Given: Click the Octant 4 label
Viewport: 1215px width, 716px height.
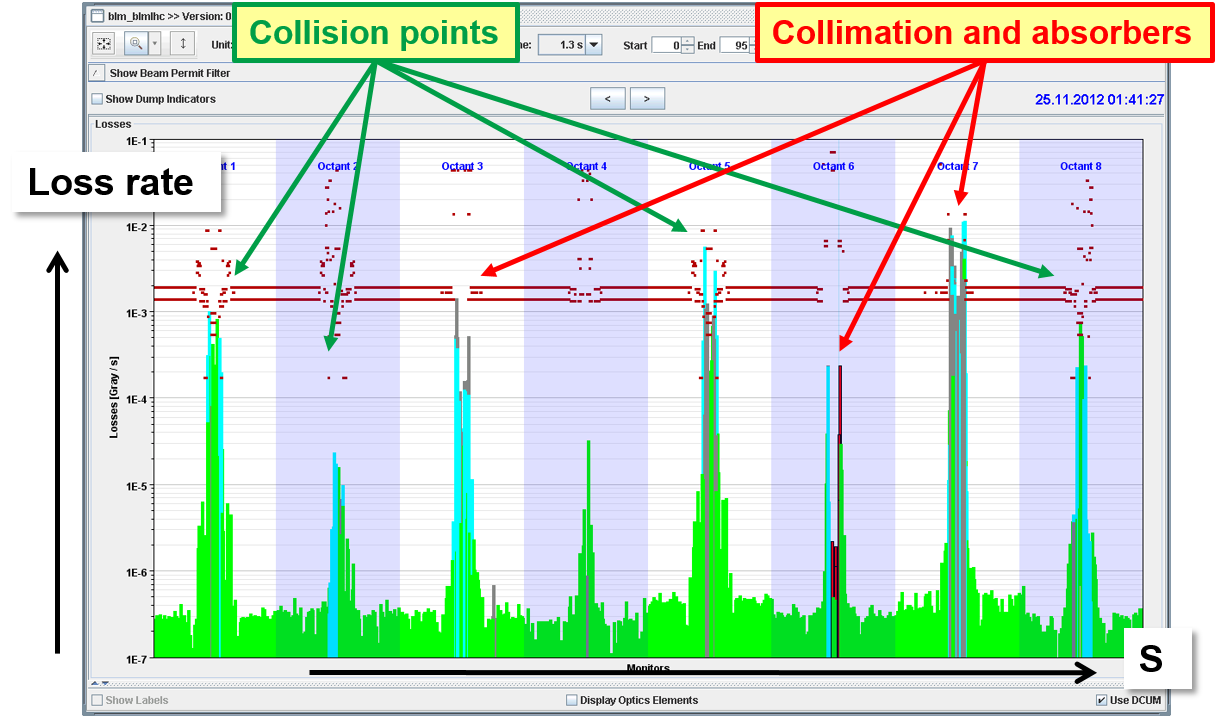Looking at the screenshot, I should click(x=586, y=166).
